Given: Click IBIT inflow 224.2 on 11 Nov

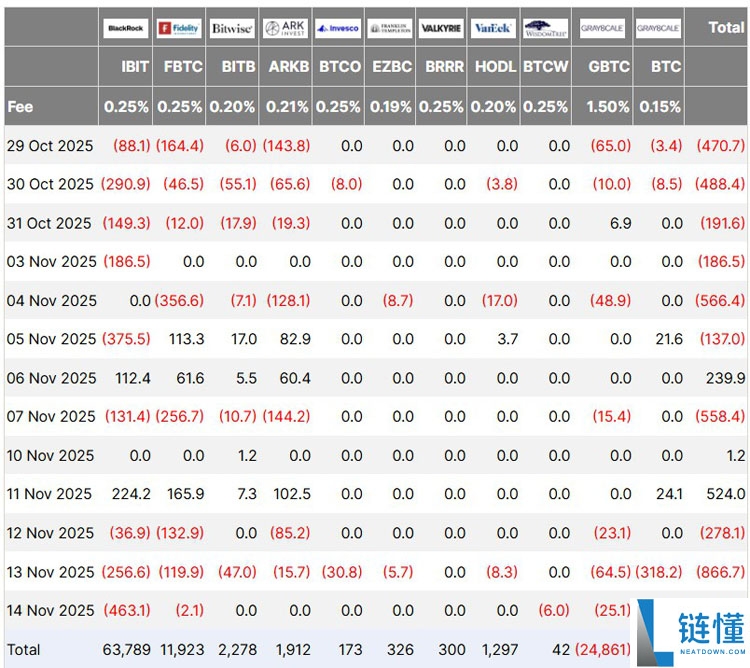Looking at the screenshot, I should coord(131,493).
